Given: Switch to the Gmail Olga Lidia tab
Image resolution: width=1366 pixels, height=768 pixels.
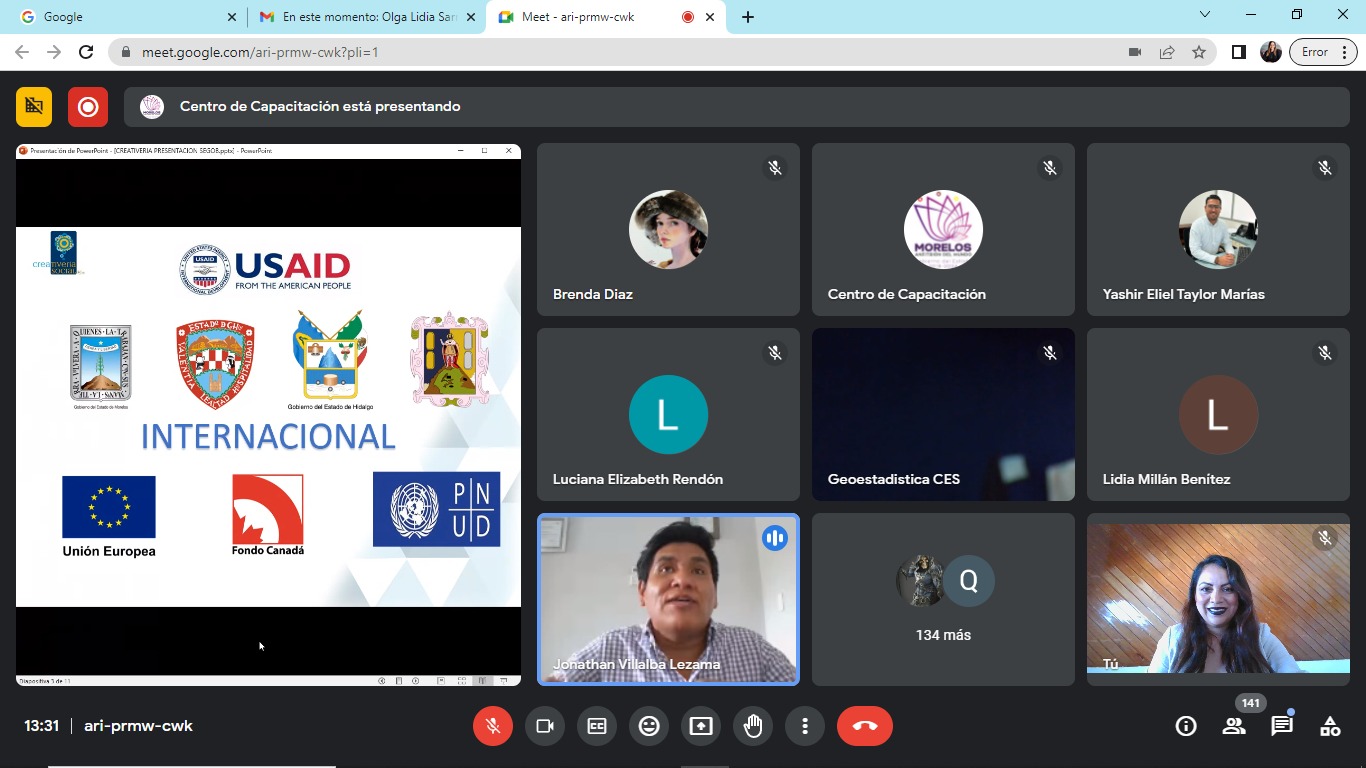Looking at the screenshot, I should pos(365,17).
